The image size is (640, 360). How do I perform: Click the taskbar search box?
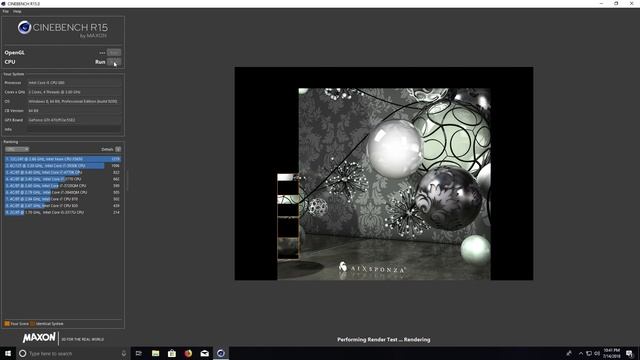point(73,353)
